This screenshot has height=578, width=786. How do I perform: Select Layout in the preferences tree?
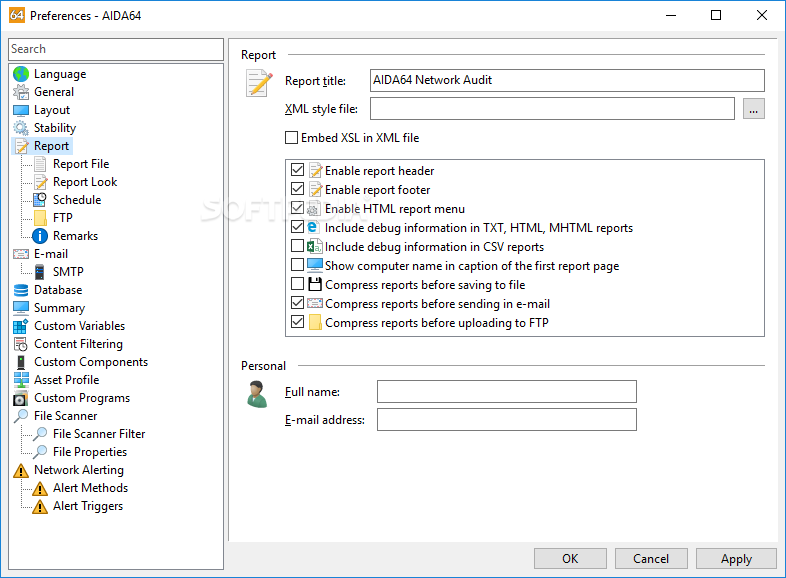click(52, 110)
